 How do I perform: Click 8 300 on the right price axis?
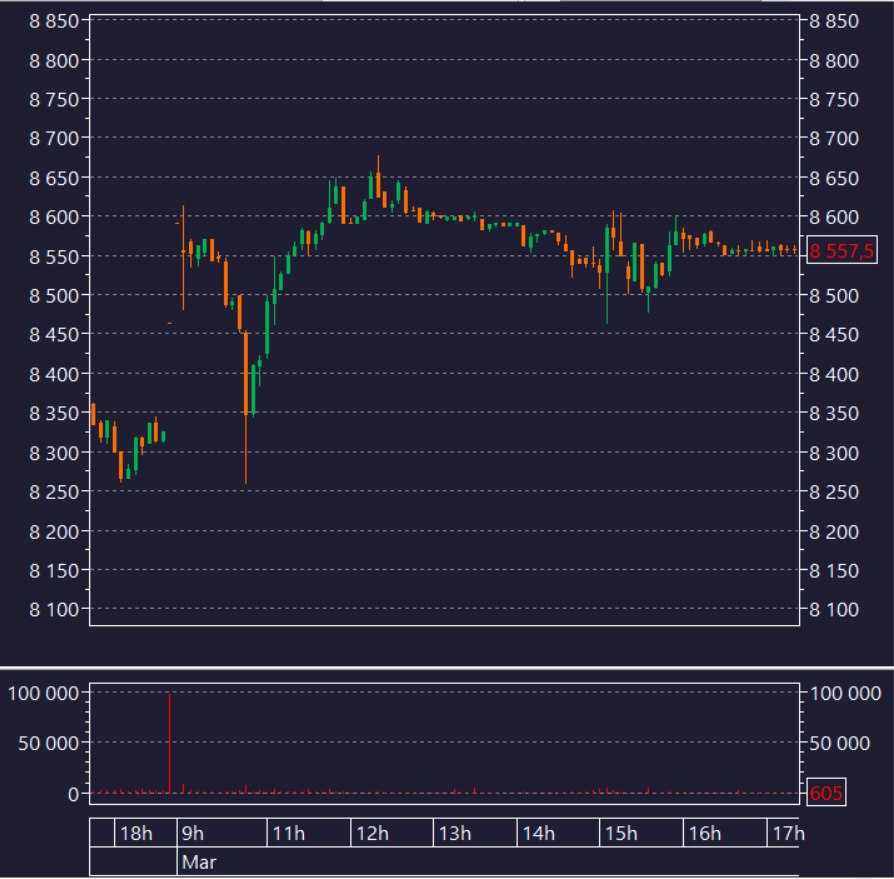[834, 453]
